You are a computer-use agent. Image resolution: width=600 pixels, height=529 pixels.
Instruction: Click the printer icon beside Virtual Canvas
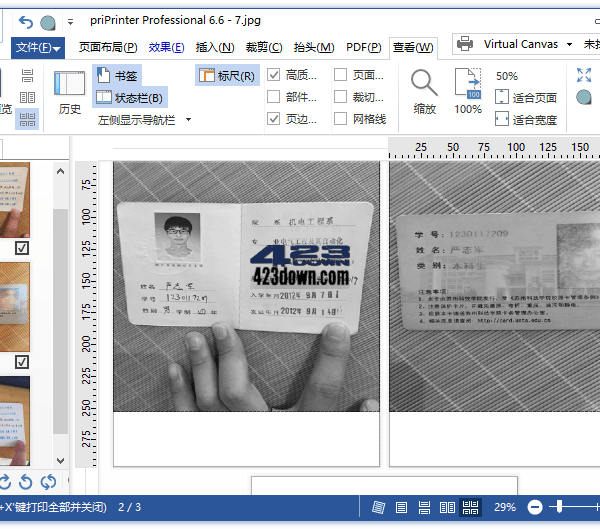point(465,44)
